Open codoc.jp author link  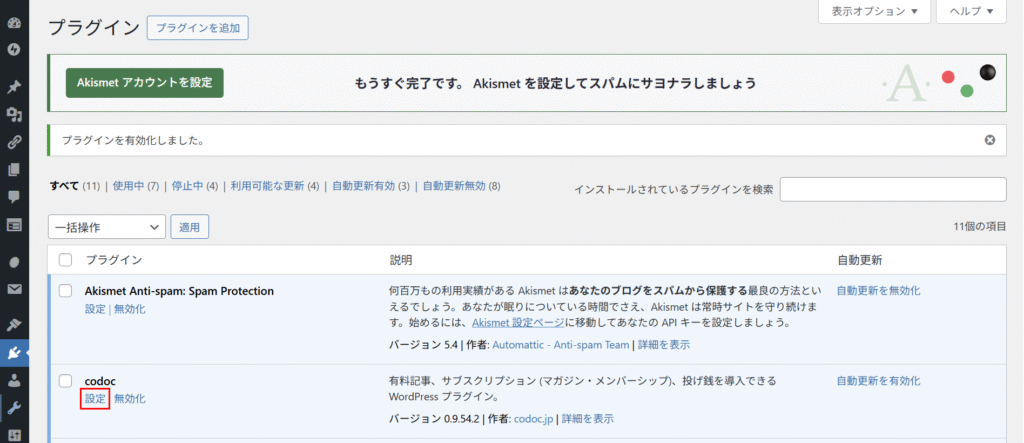(x=534, y=419)
